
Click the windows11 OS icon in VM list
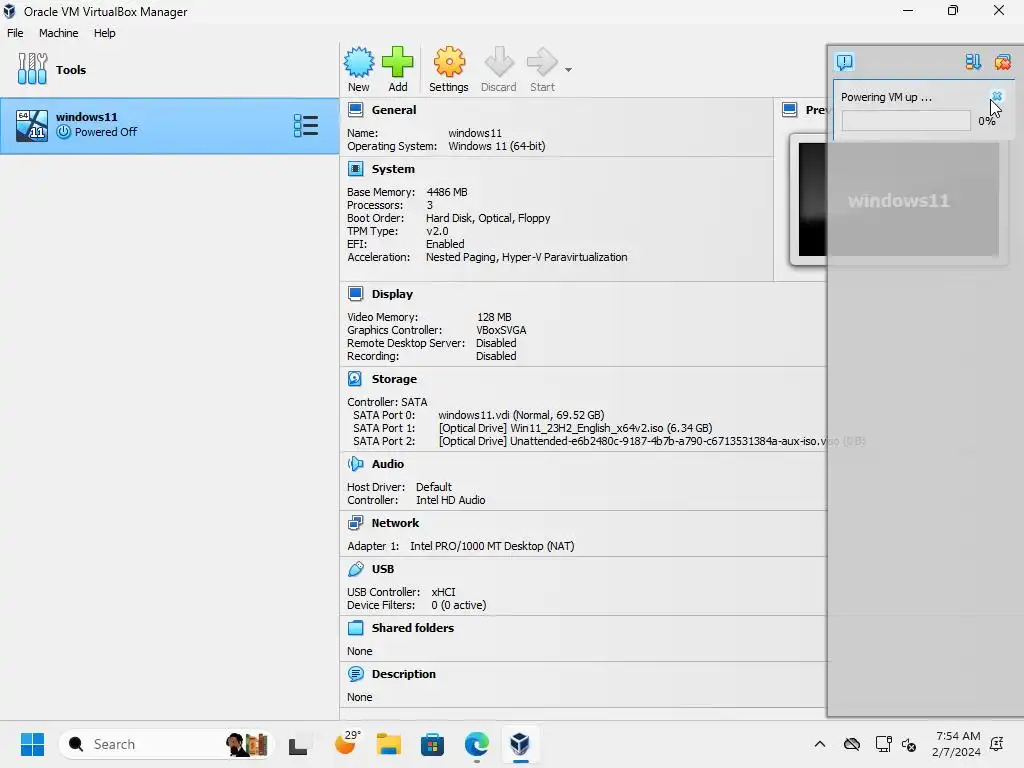[32, 125]
